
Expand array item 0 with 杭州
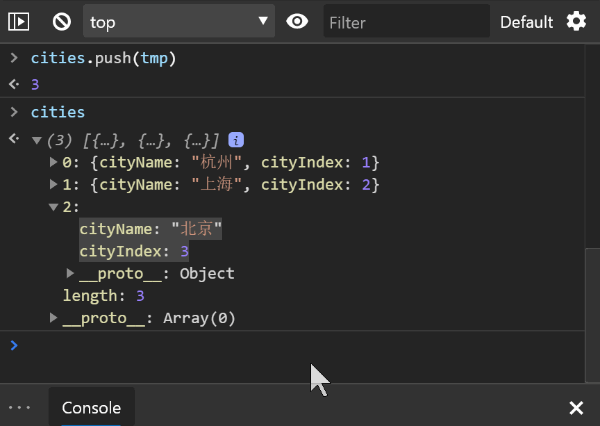tap(53, 162)
